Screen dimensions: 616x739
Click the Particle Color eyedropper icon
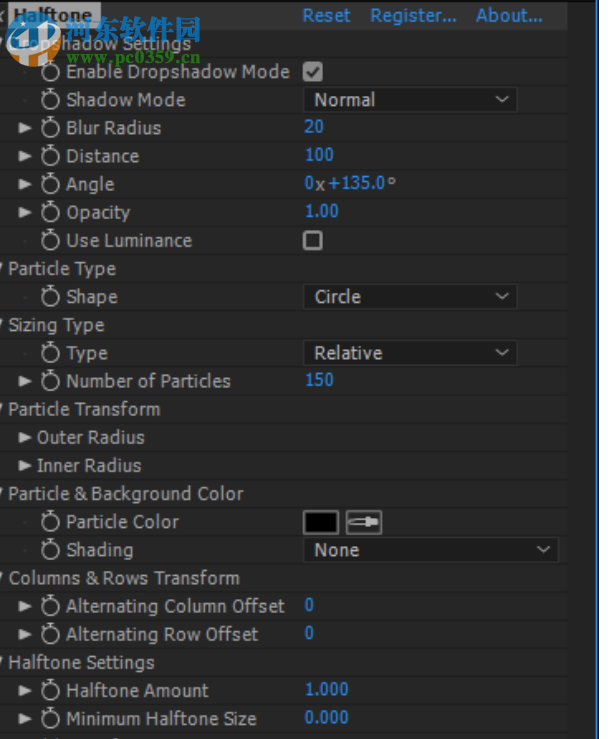coord(364,522)
